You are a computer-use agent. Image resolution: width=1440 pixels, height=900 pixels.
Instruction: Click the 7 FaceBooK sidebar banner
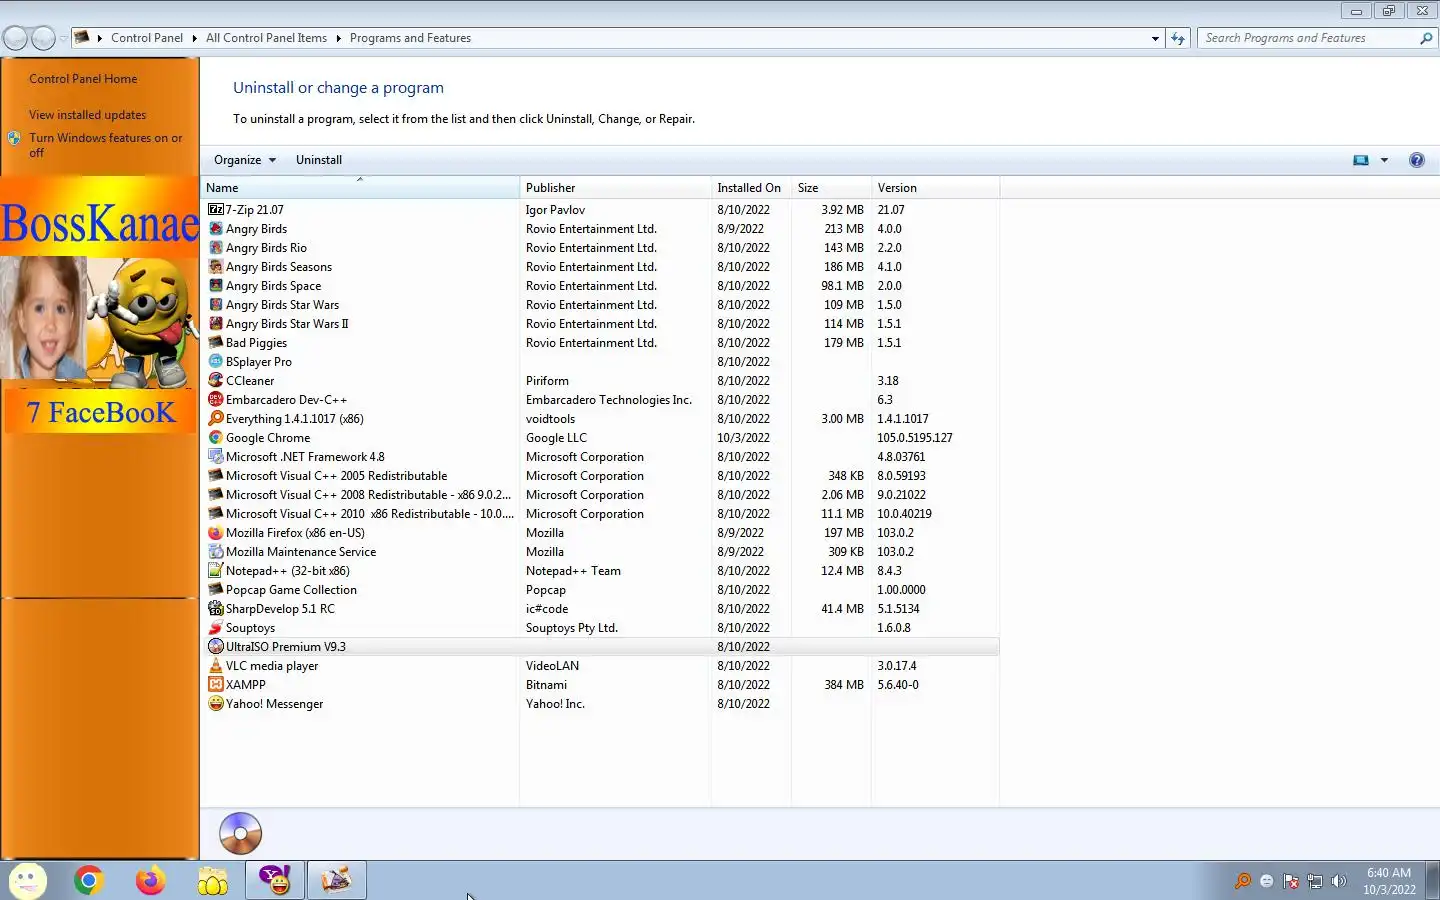pyautogui.click(x=100, y=412)
